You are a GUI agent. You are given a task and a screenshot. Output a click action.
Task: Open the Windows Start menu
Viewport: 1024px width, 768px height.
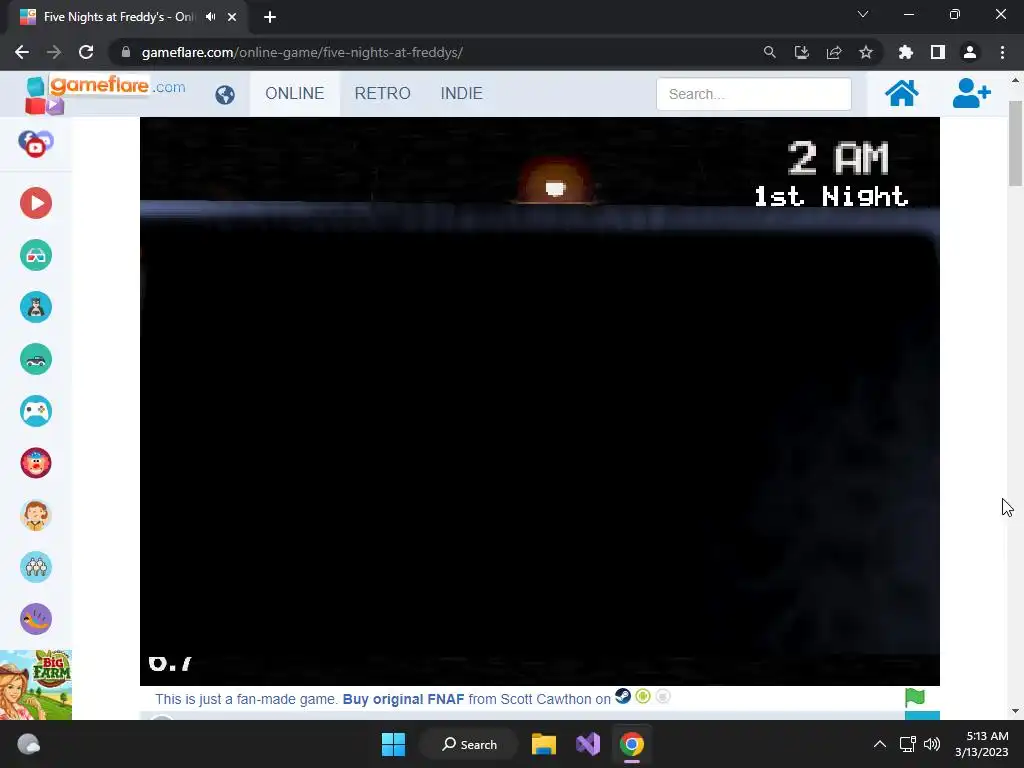click(393, 744)
